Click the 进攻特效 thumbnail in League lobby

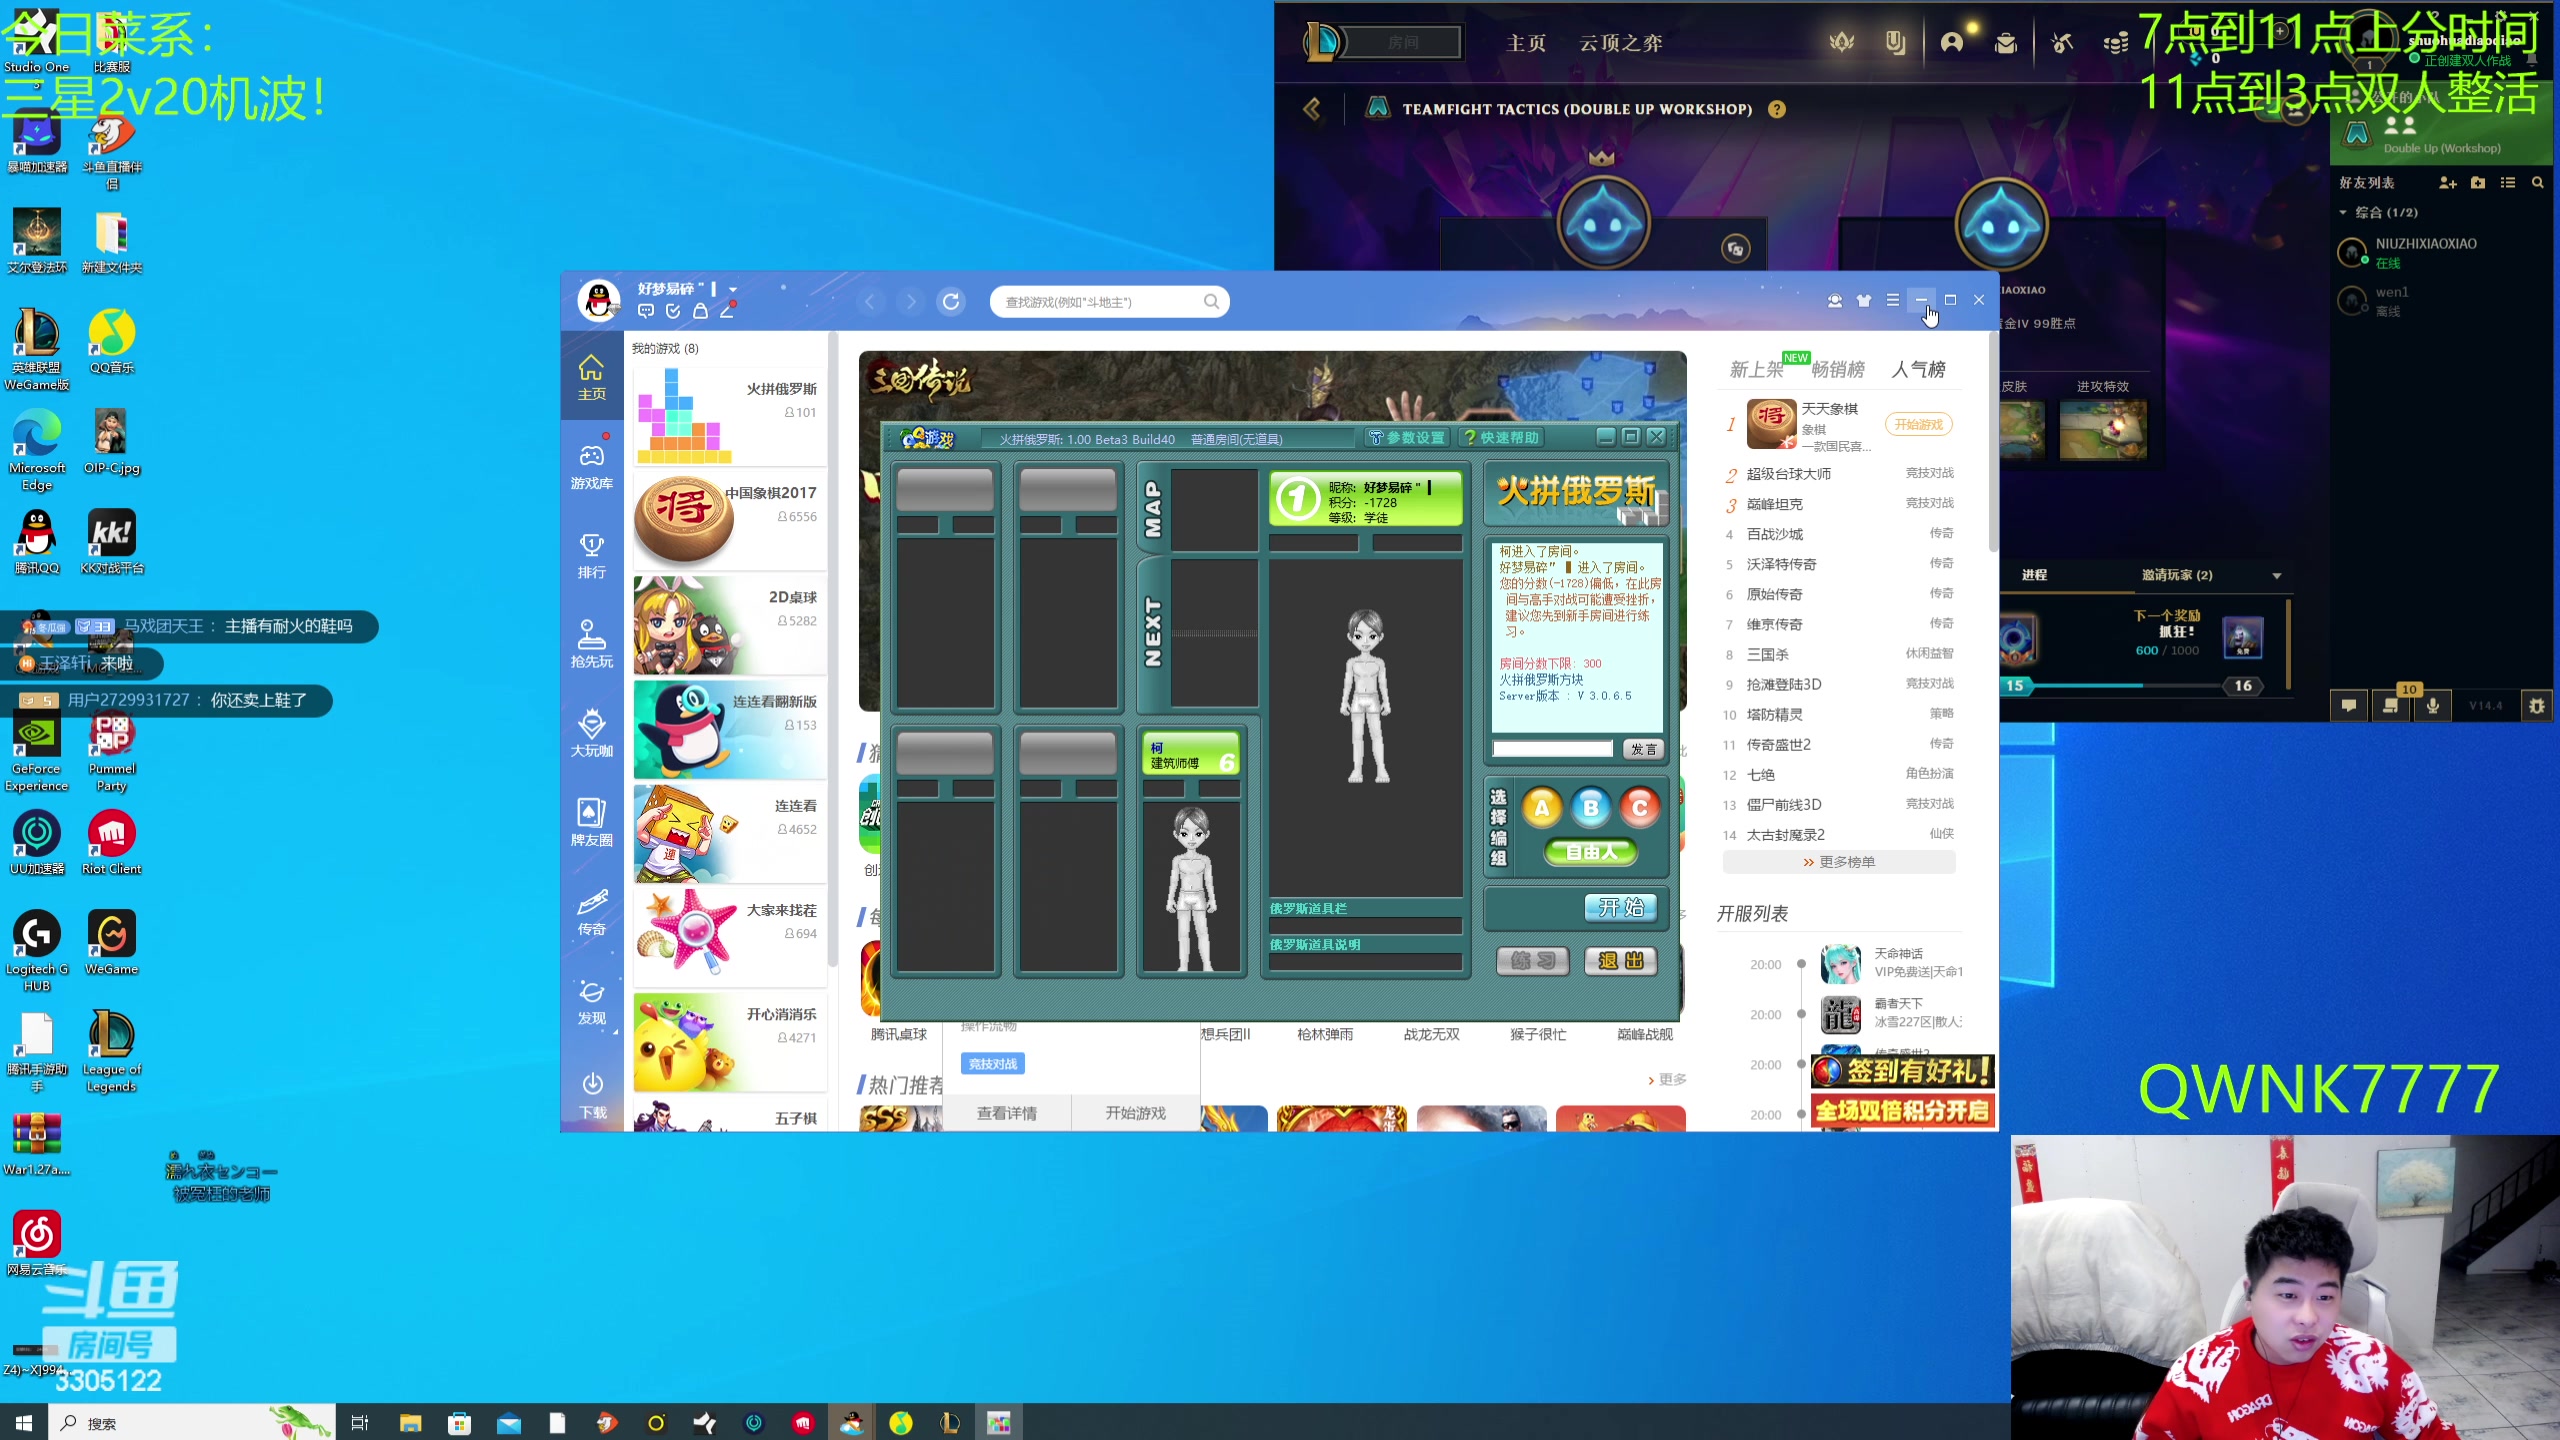pyautogui.click(x=2102, y=431)
